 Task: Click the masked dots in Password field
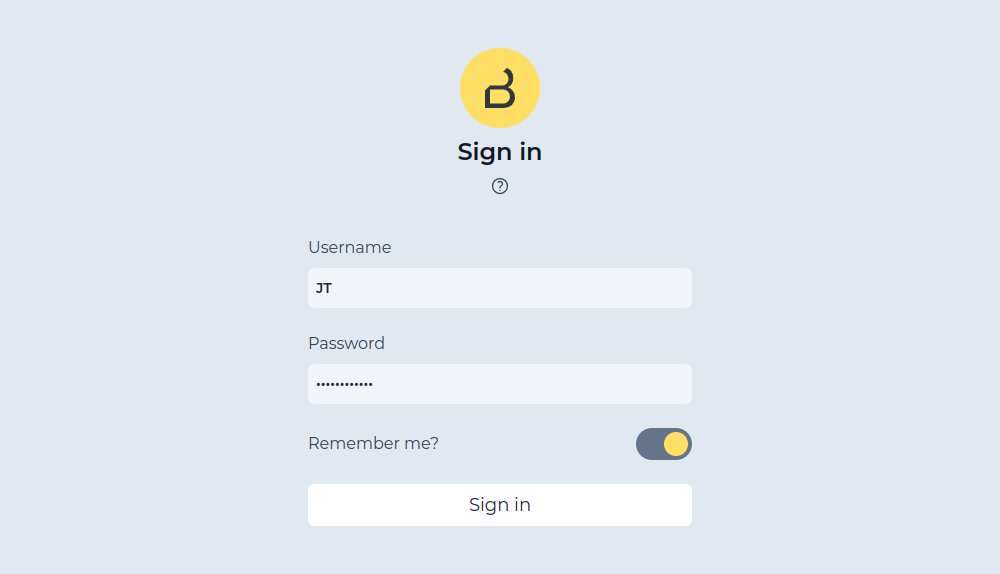(x=344, y=384)
